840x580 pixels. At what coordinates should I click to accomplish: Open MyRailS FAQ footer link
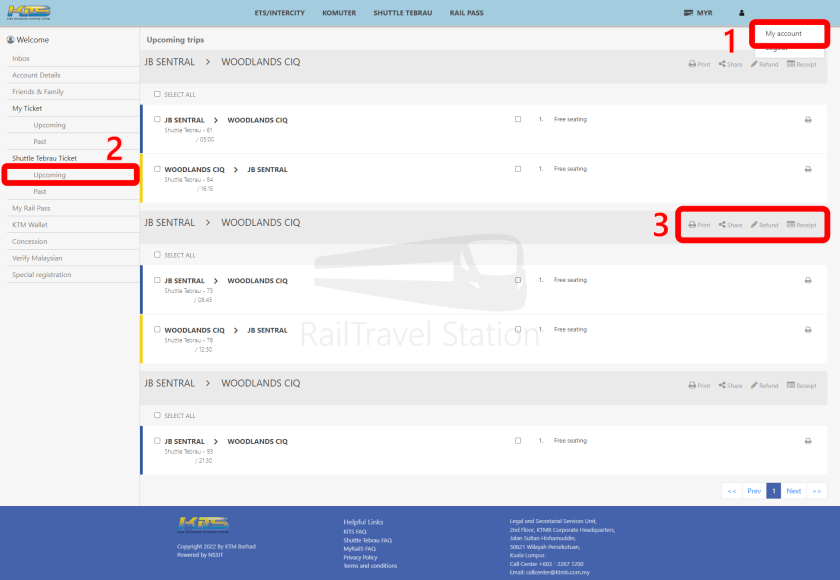(359, 549)
